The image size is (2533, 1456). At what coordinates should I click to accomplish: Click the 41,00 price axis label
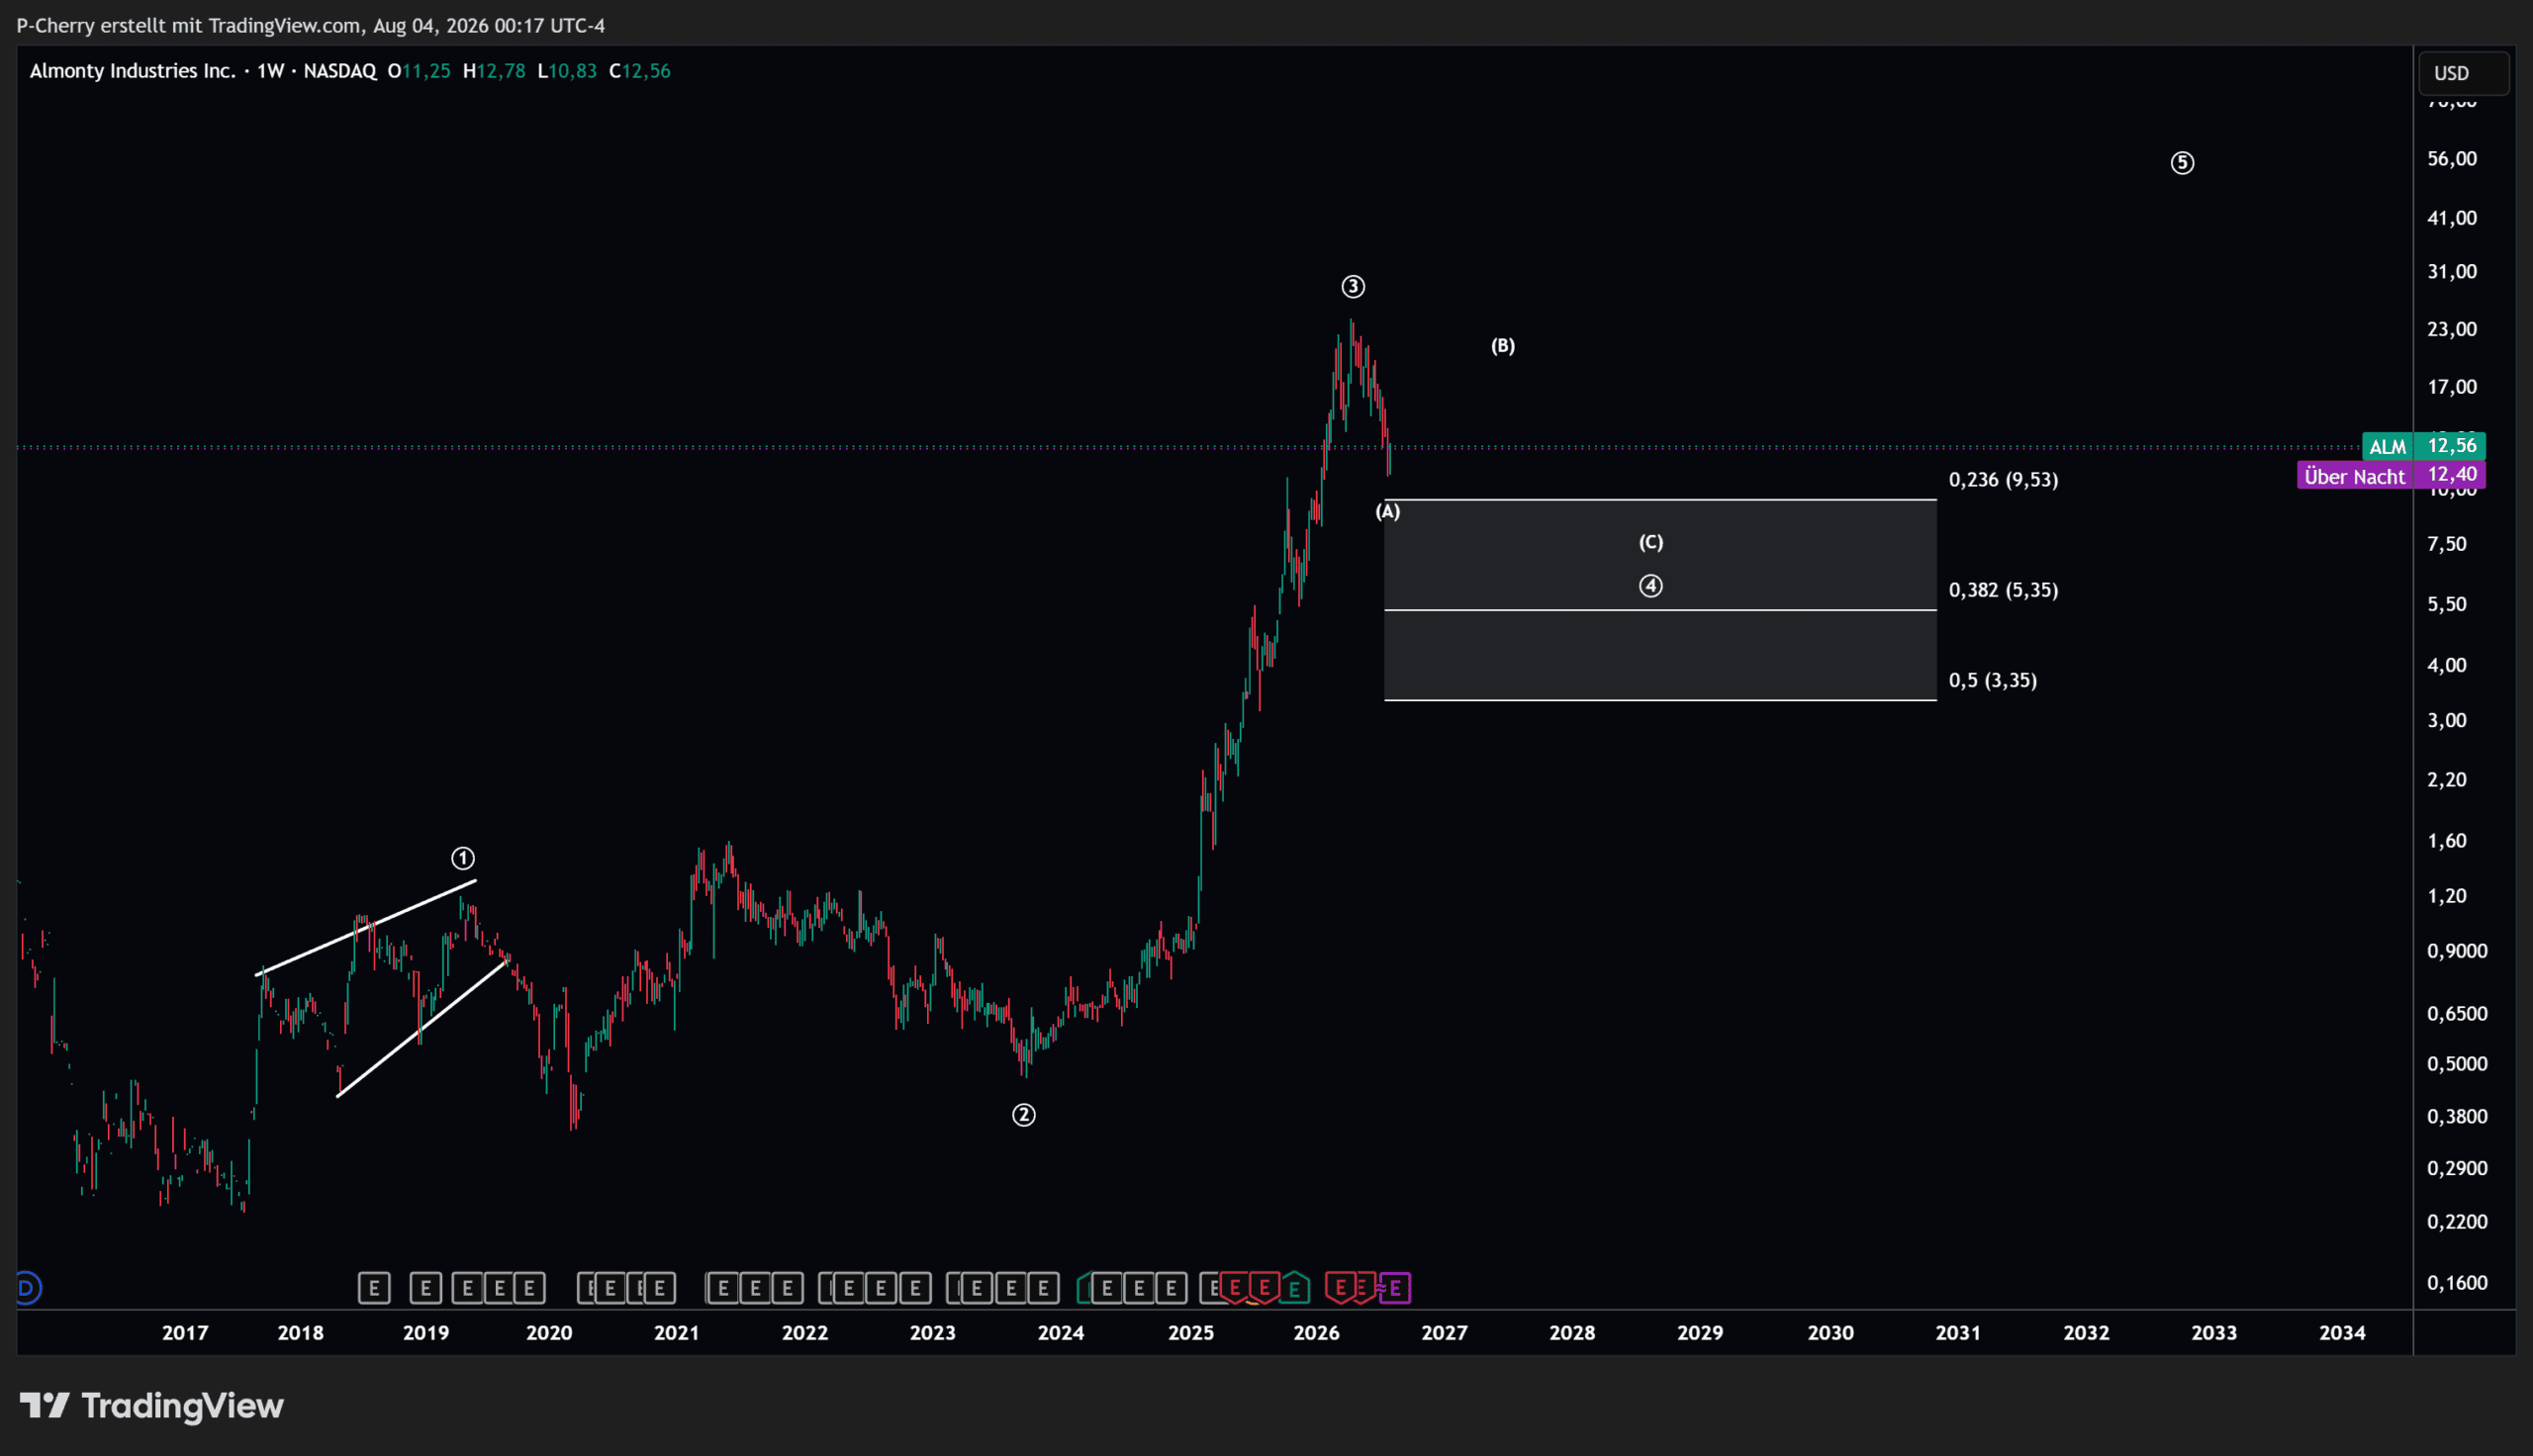[2452, 218]
